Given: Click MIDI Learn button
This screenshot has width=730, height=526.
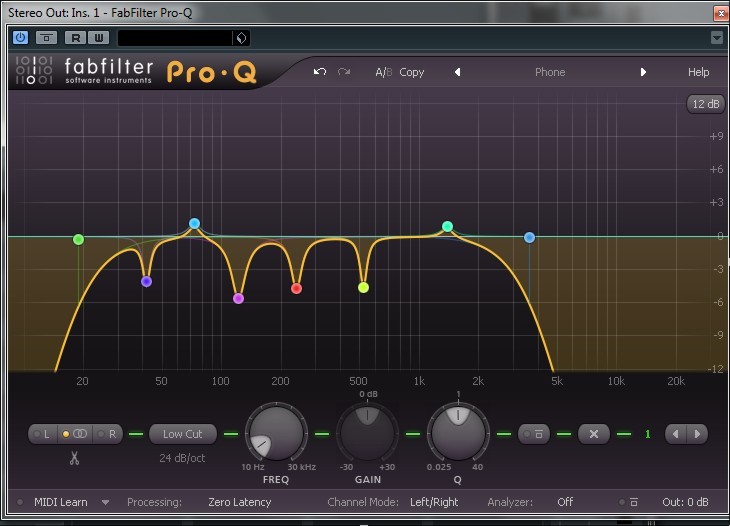Looking at the screenshot, I should click(x=61, y=502).
